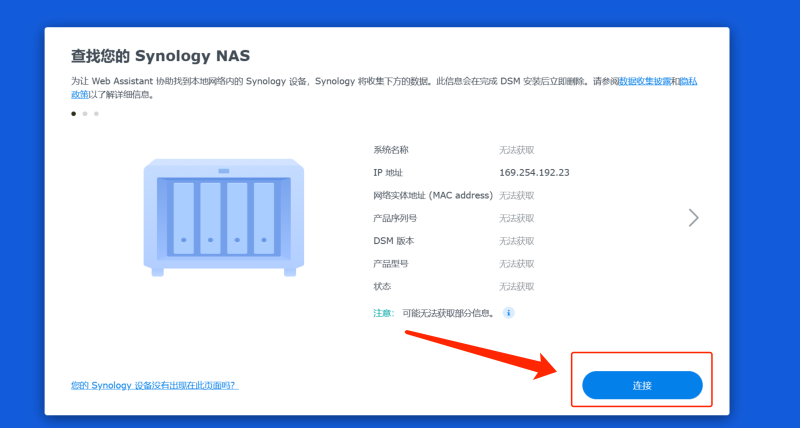Click the info icon beside 注意 note
Image resolution: width=800 pixels, height=428 pixels.
[508, 313]
